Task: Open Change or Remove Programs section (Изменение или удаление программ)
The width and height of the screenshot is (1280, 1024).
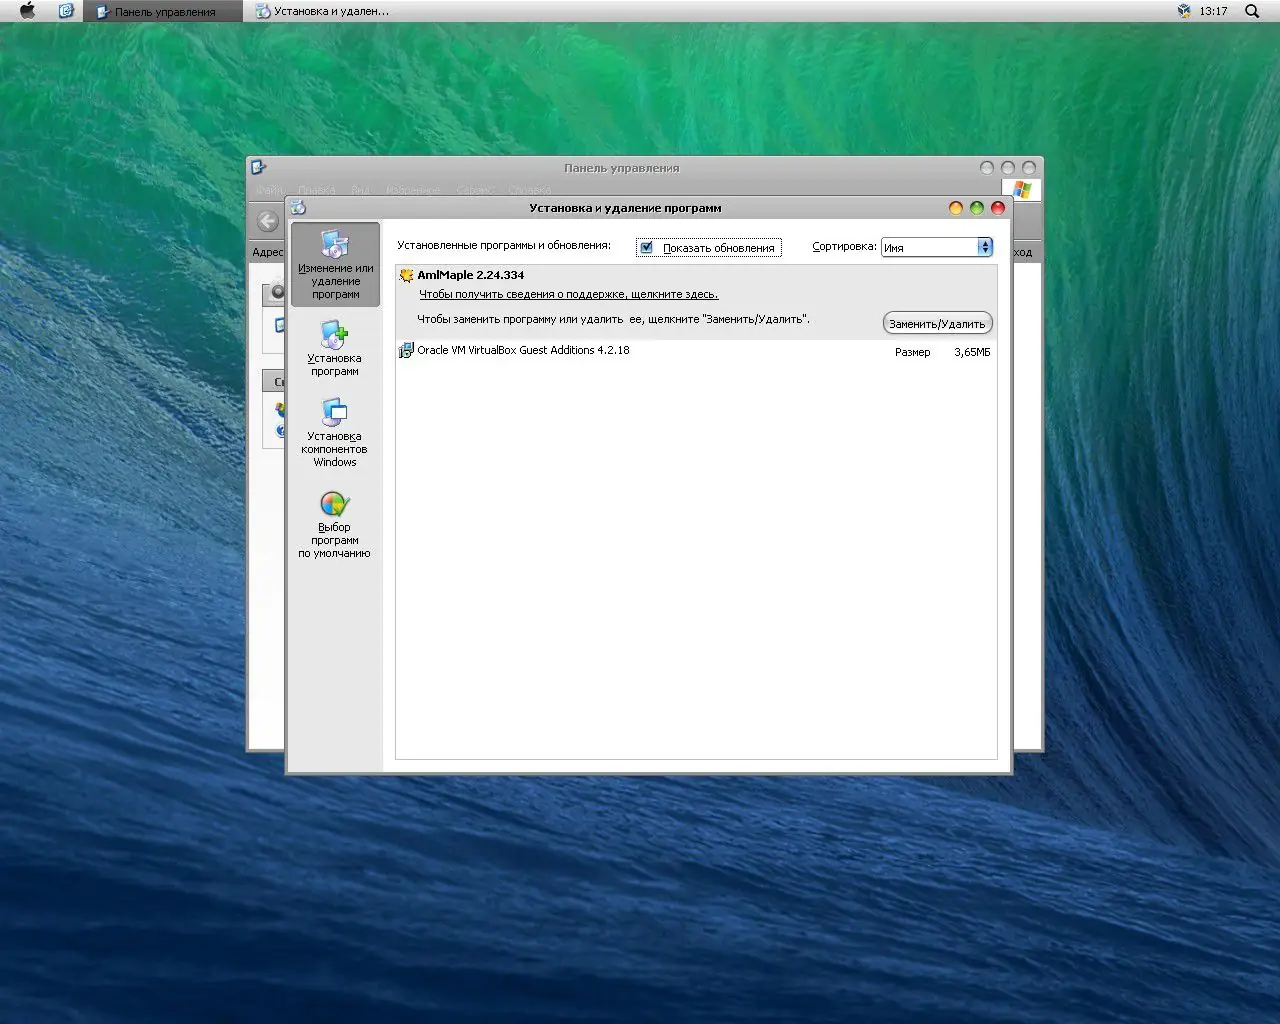Action: 335,264
